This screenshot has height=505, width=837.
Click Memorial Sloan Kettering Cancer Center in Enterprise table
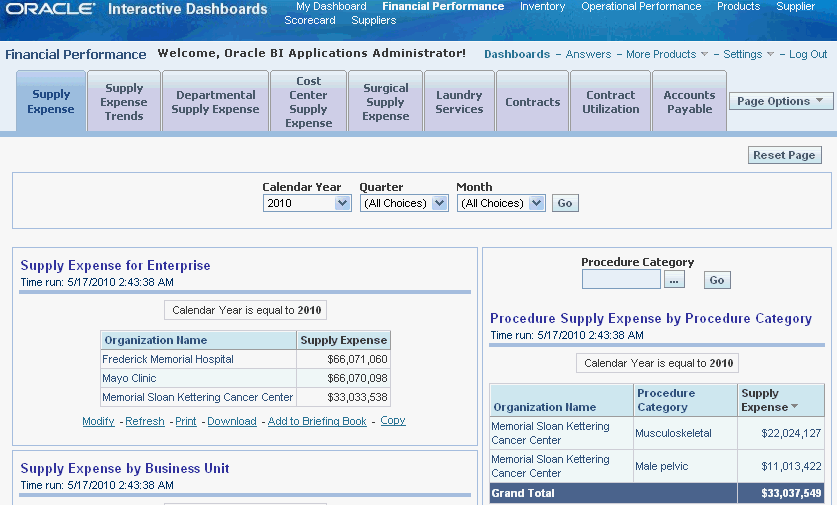click(198, 397)
